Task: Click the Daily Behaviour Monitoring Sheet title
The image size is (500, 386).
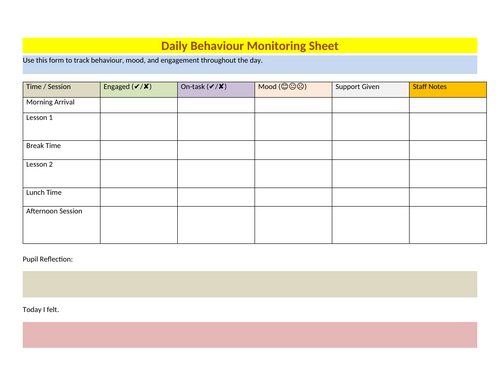Action: pyautogui.click(x=250, y=46)
